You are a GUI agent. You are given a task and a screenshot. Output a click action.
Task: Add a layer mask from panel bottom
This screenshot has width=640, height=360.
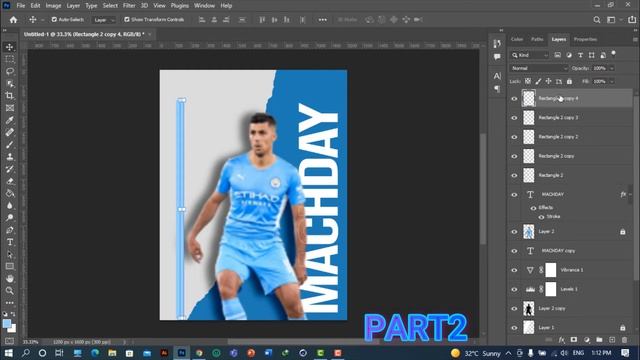574,340
